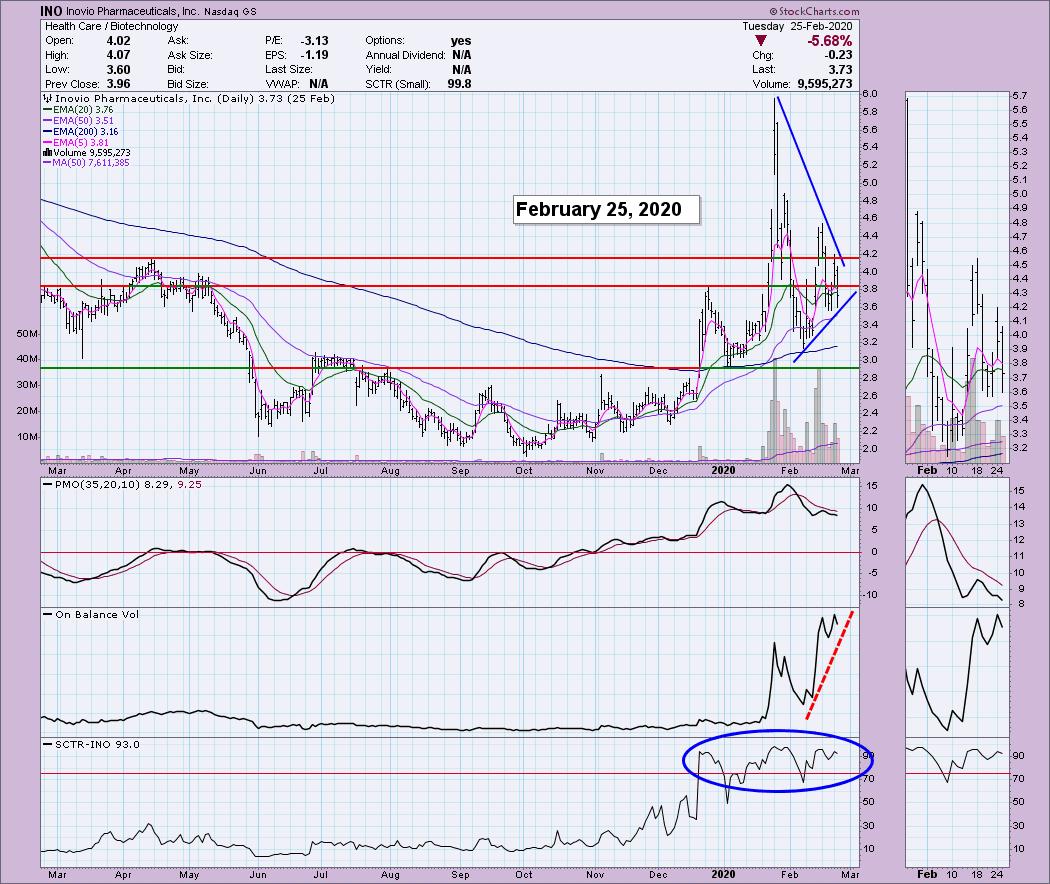
Task: Select the Low value 3.60
Action: click(x=119, y=70)
